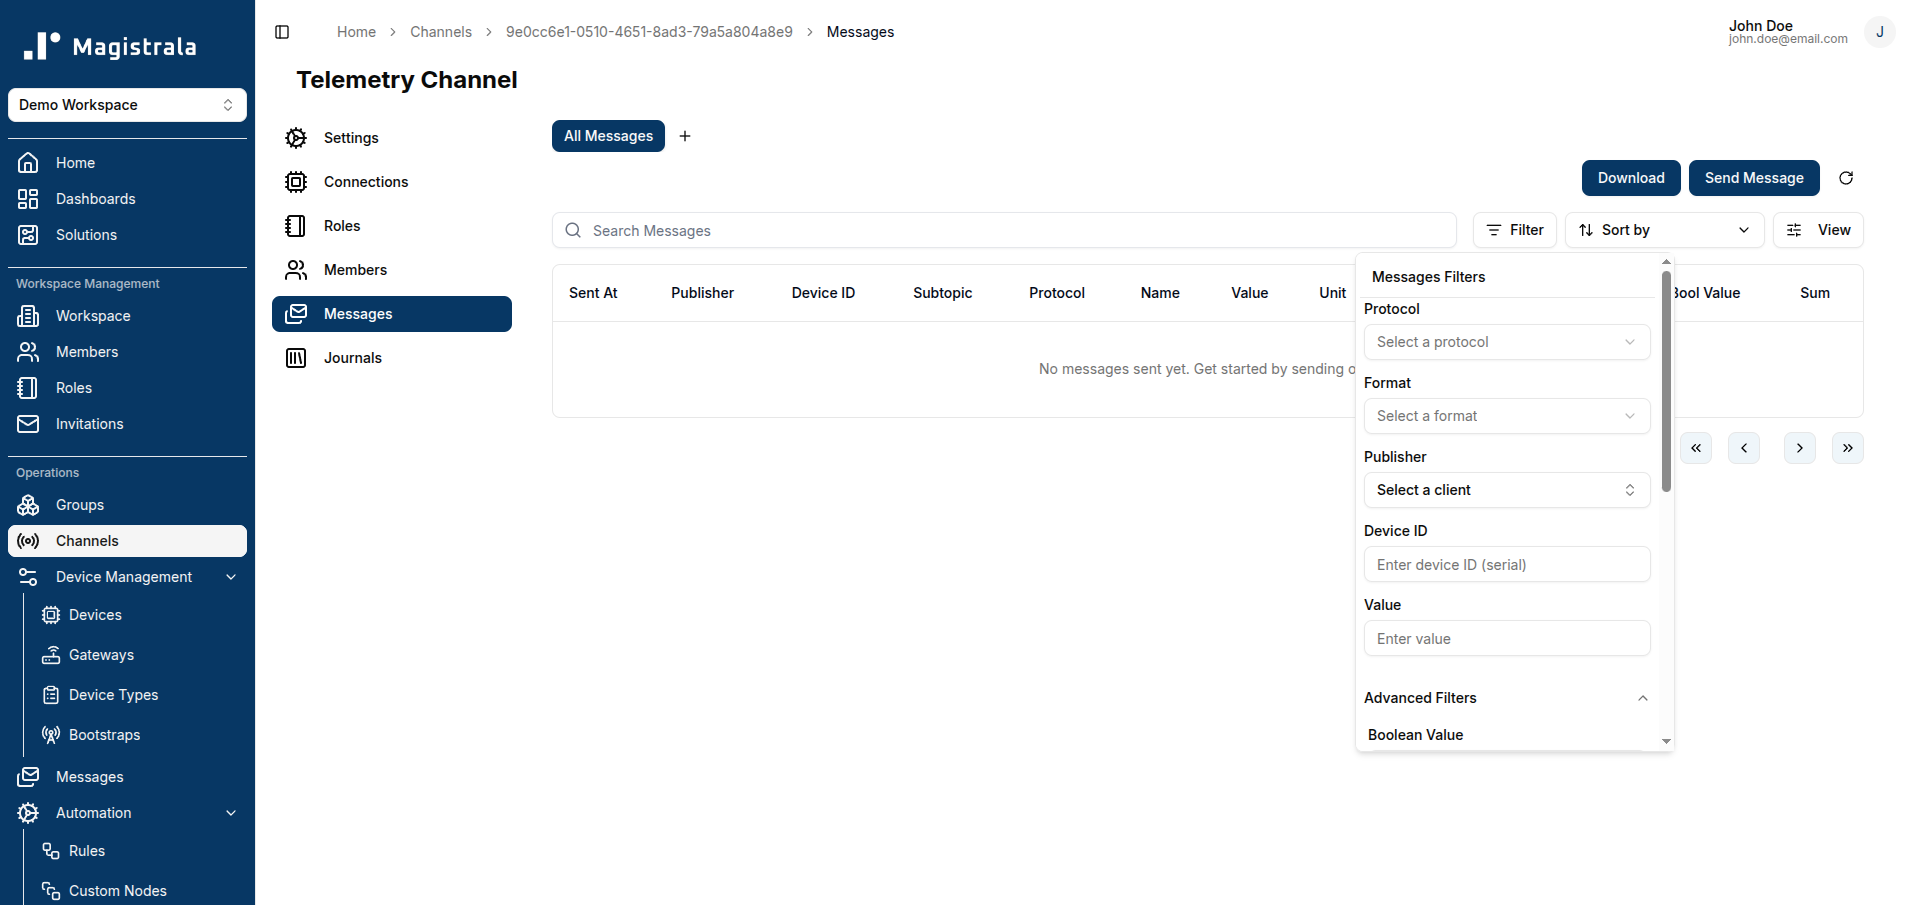
Task: Click the Send Message button
Action: tap(1754, 178)
